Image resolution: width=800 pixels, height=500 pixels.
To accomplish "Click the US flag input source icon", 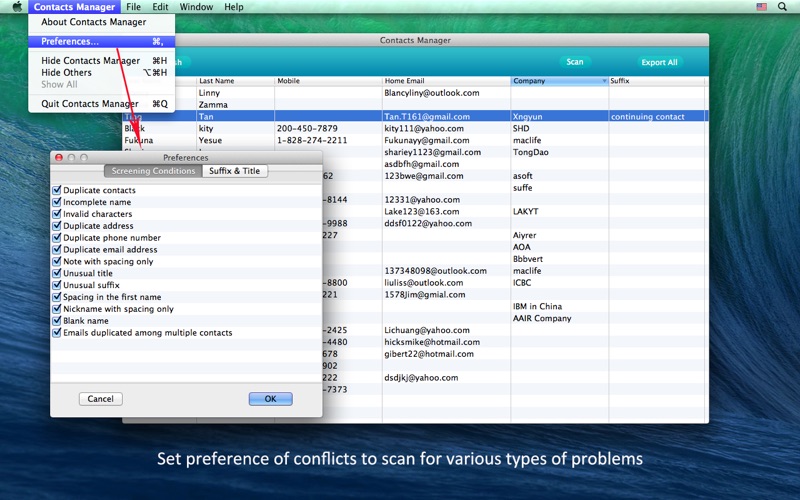I will click(761, 7).
